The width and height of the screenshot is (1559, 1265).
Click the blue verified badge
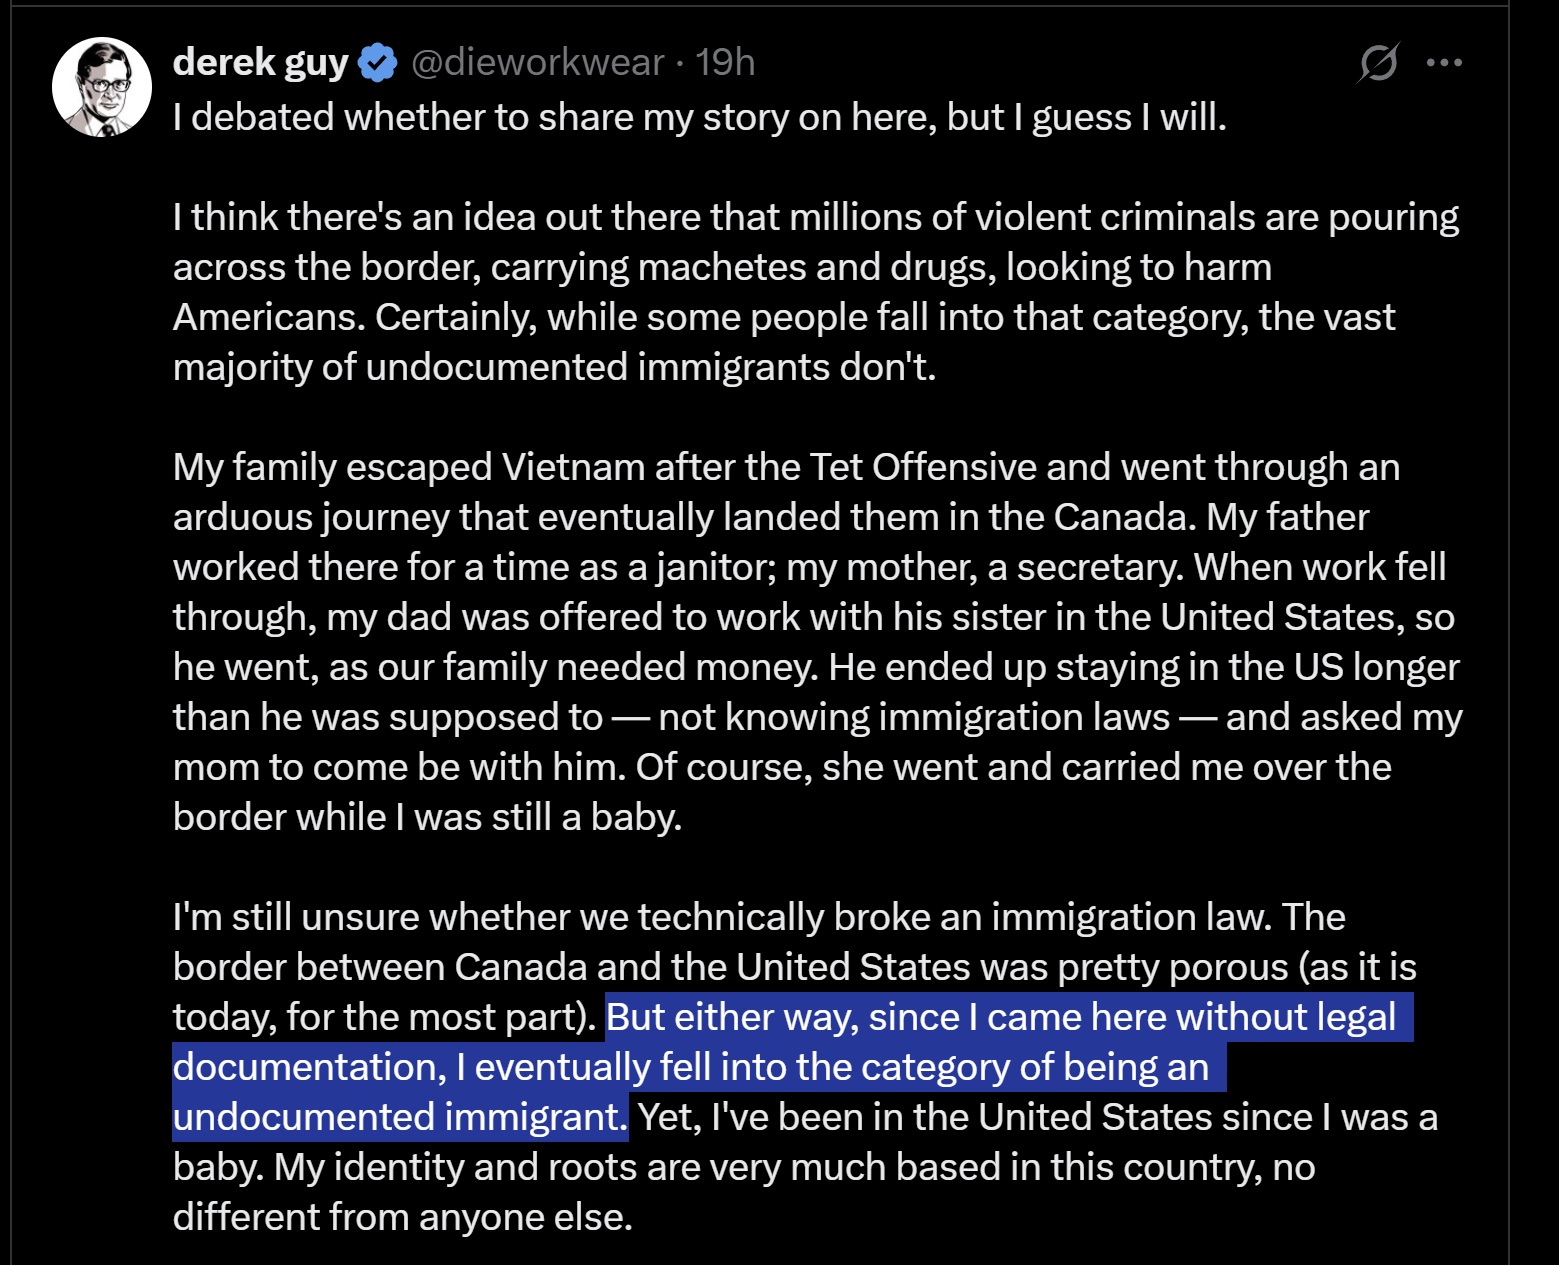[x=378, y=63]
